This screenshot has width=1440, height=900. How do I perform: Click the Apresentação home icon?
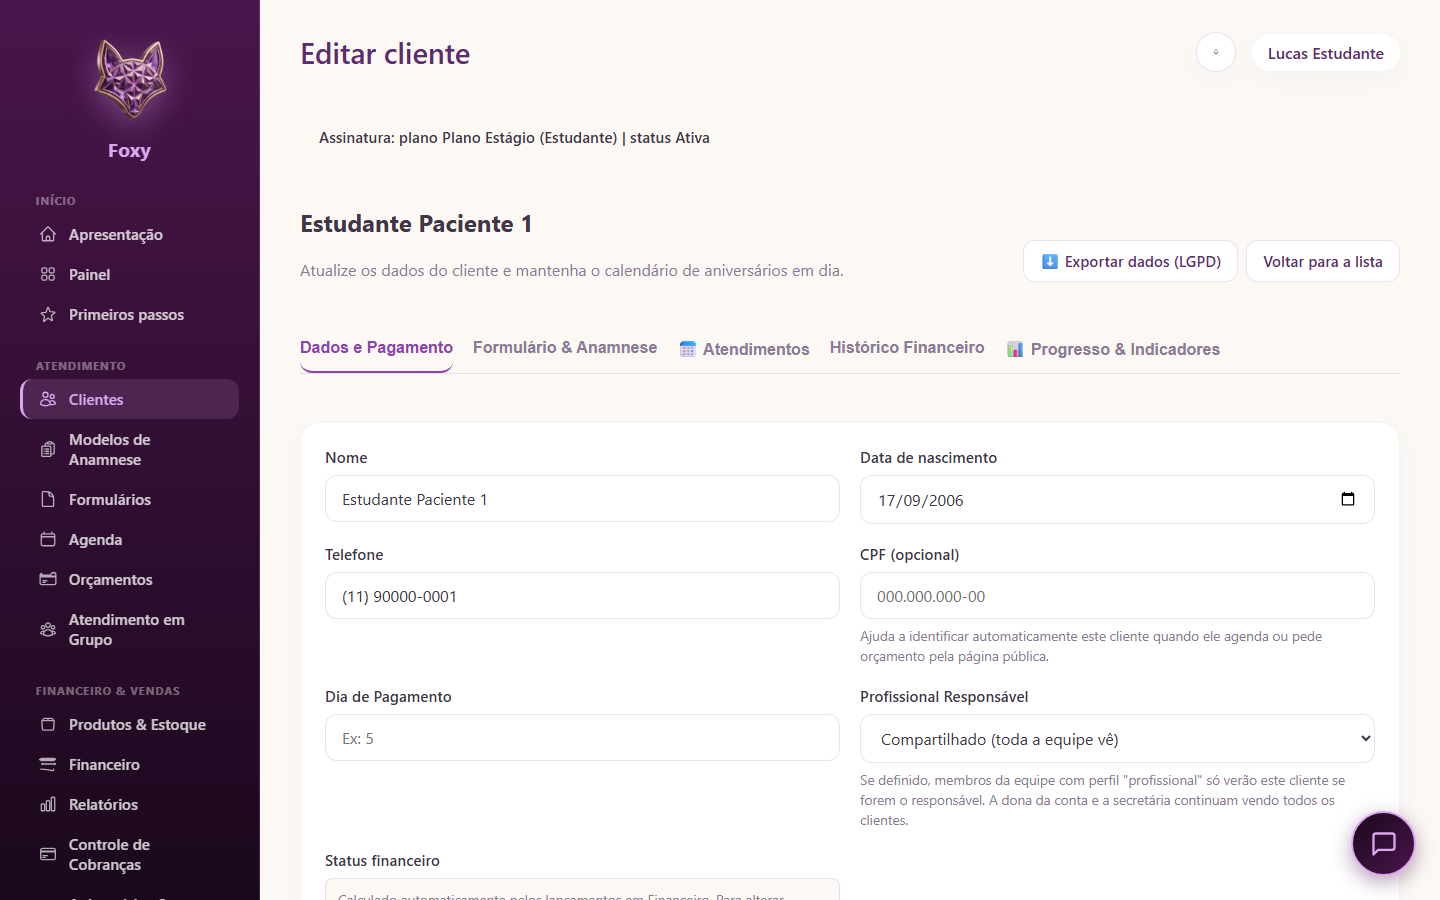click(x=48, y=234)
